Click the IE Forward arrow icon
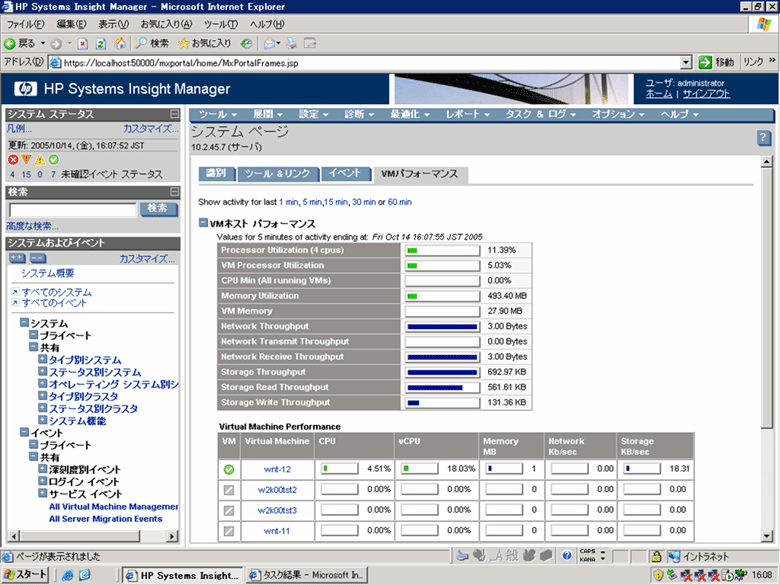Viewport: 780px width, 585px height. pos(56,44)
